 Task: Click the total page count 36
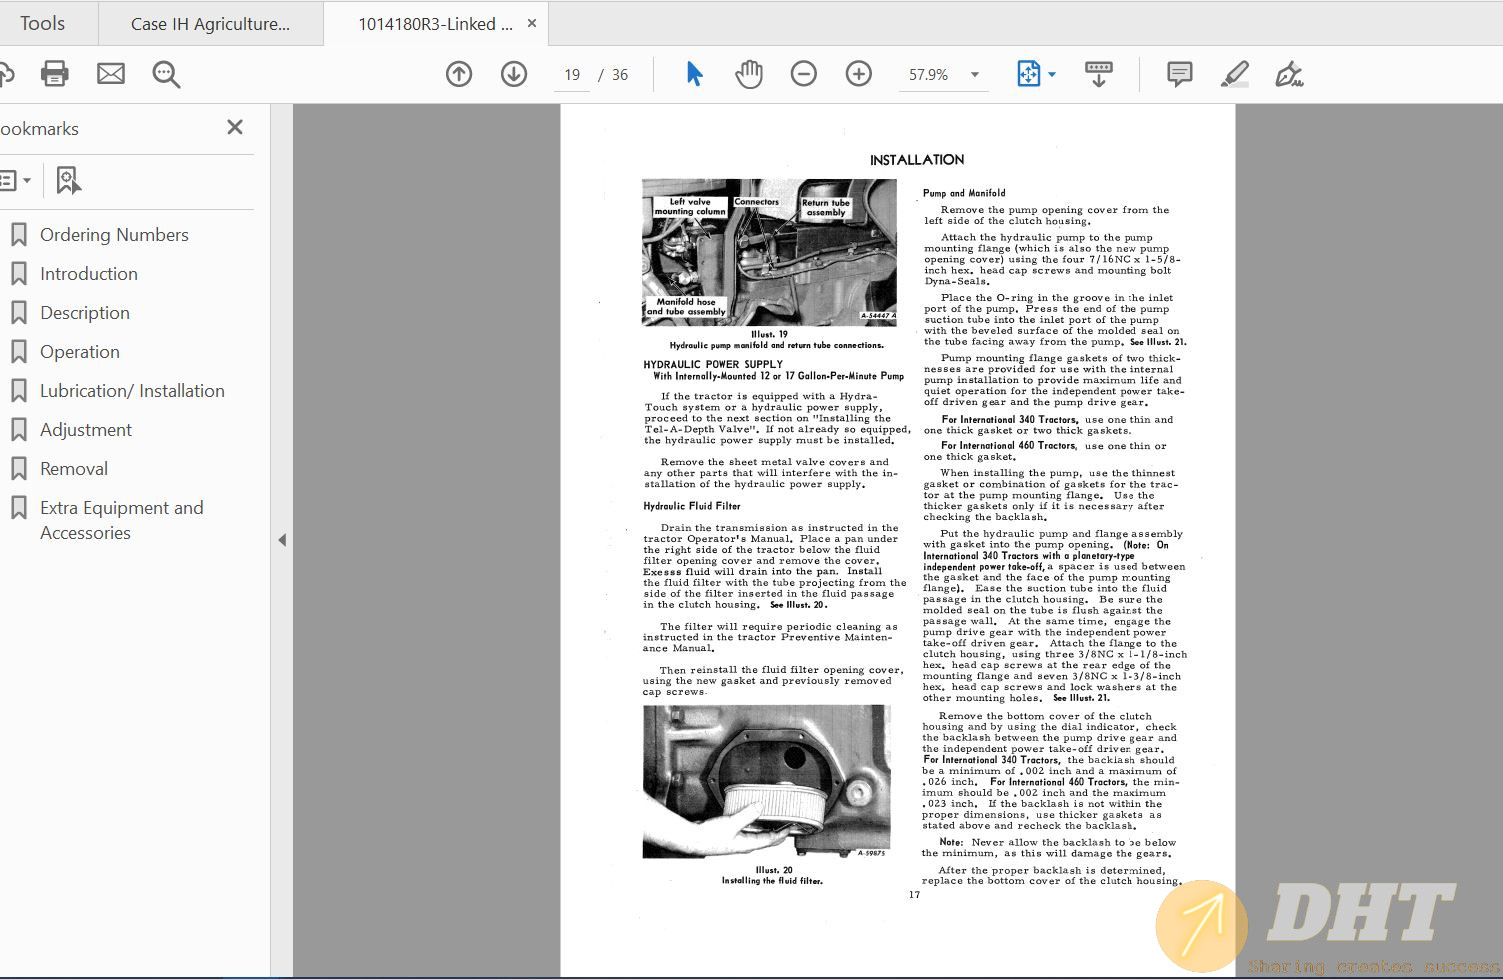[620, 75]
